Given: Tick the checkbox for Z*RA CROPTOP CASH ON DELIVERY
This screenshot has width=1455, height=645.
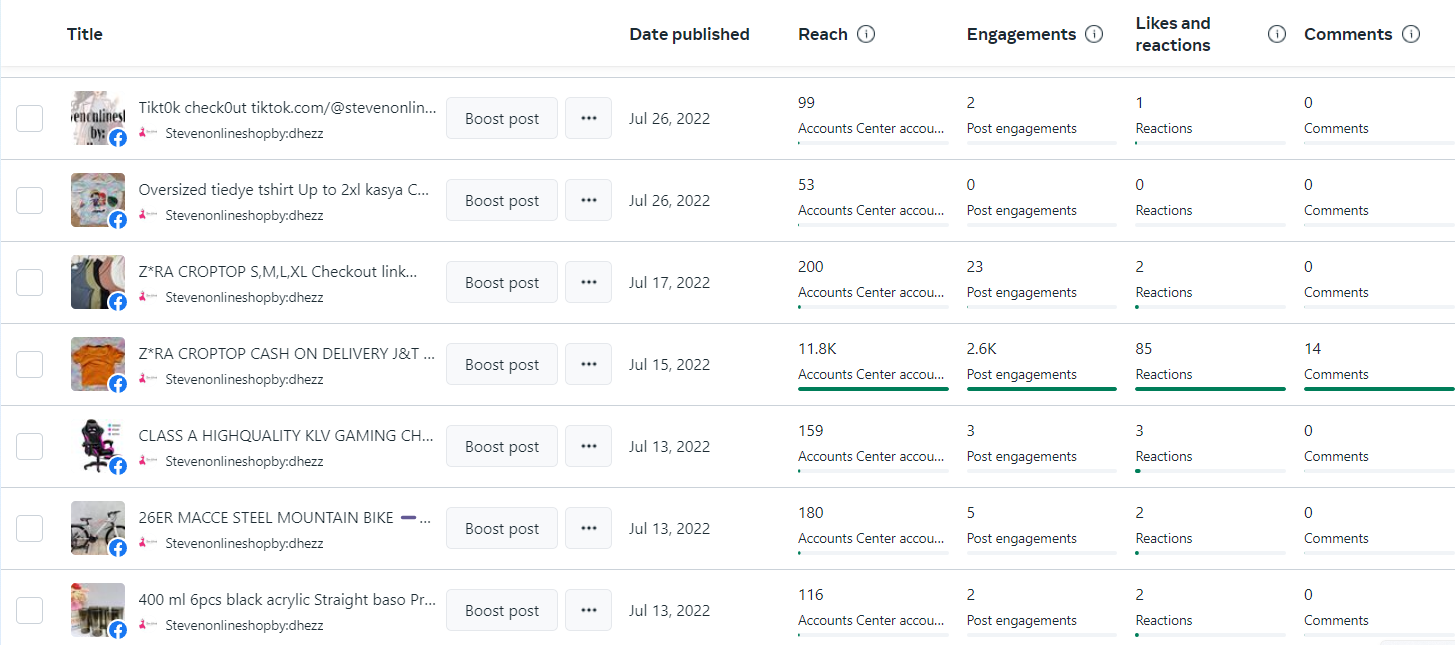Looking at the screenshot, I should point(30,364).
